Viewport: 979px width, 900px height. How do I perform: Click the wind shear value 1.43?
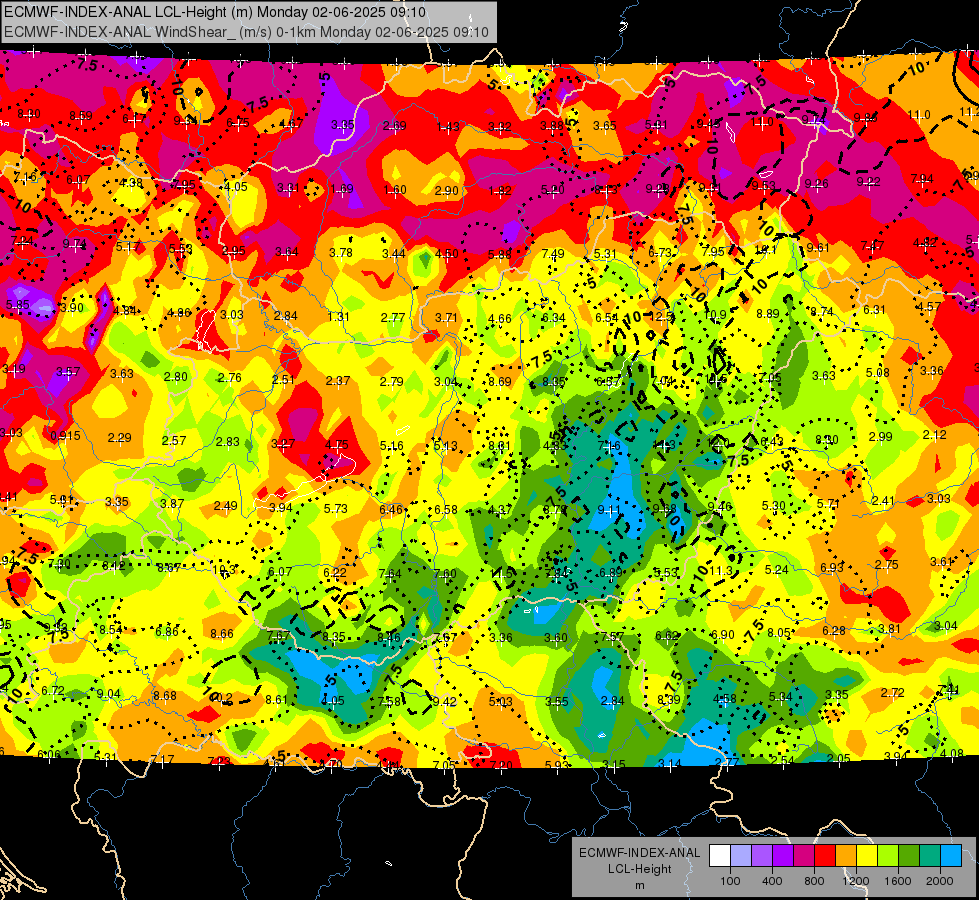coord(448,127)
